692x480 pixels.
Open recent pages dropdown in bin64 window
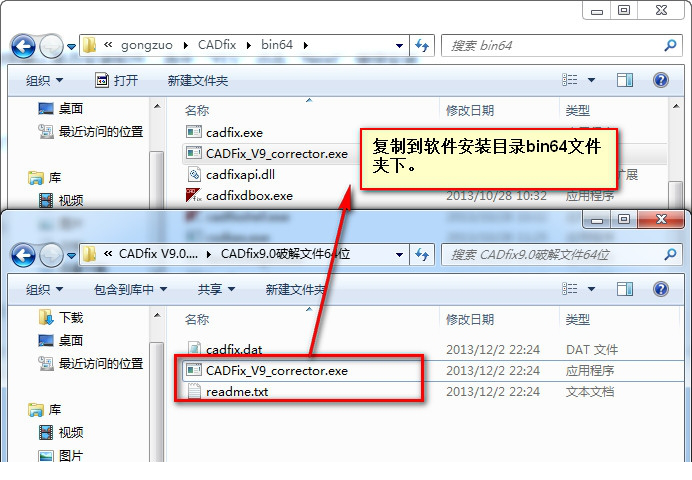point(71,46)
